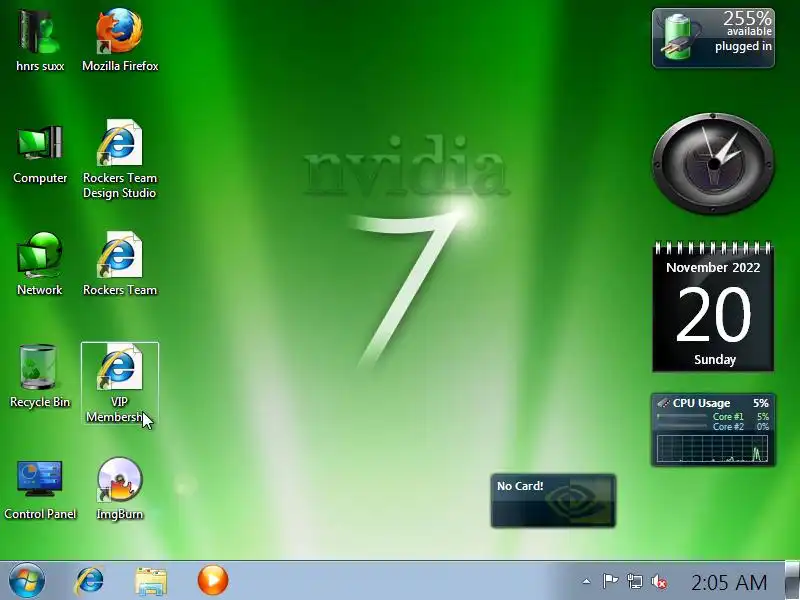Show hidden tray icons arrow
800x600 pixels.
(x=587, y=581)
